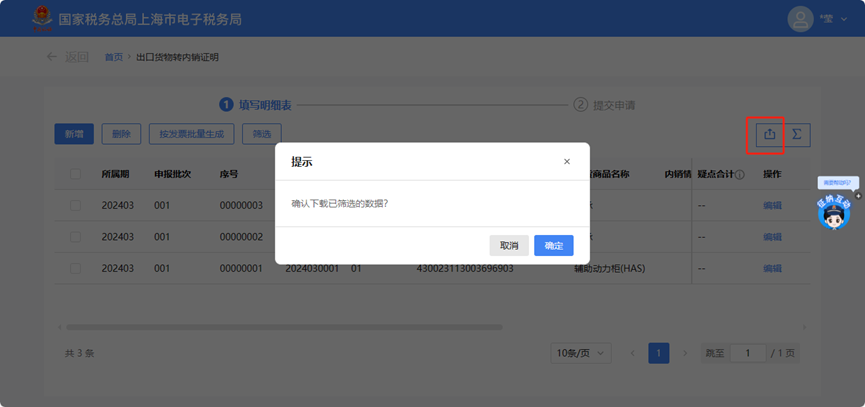The height and width of the screenshot is (407, 865).
Task: Click 确定 to confirm download
Action: coord(553,245)
